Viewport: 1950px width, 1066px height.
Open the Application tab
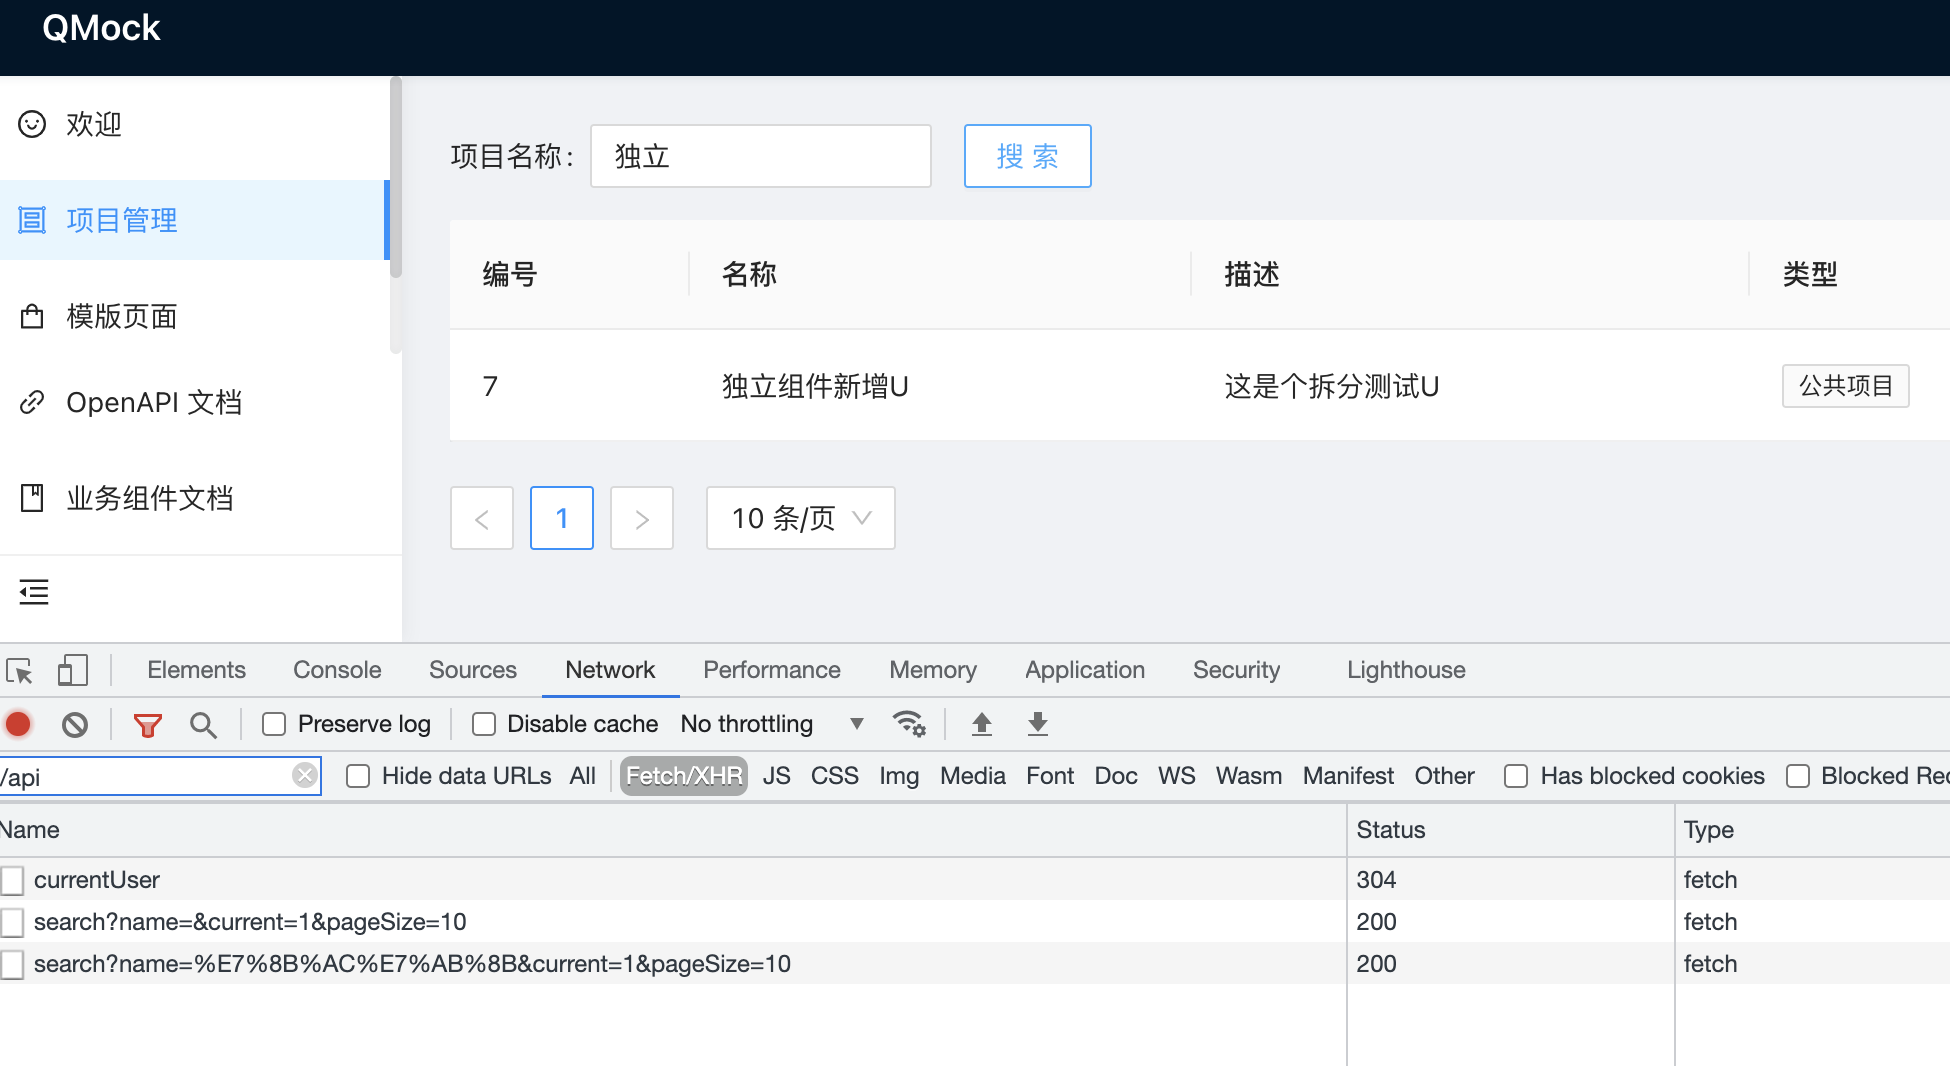pyautogui.click(x=1085, y=670)
